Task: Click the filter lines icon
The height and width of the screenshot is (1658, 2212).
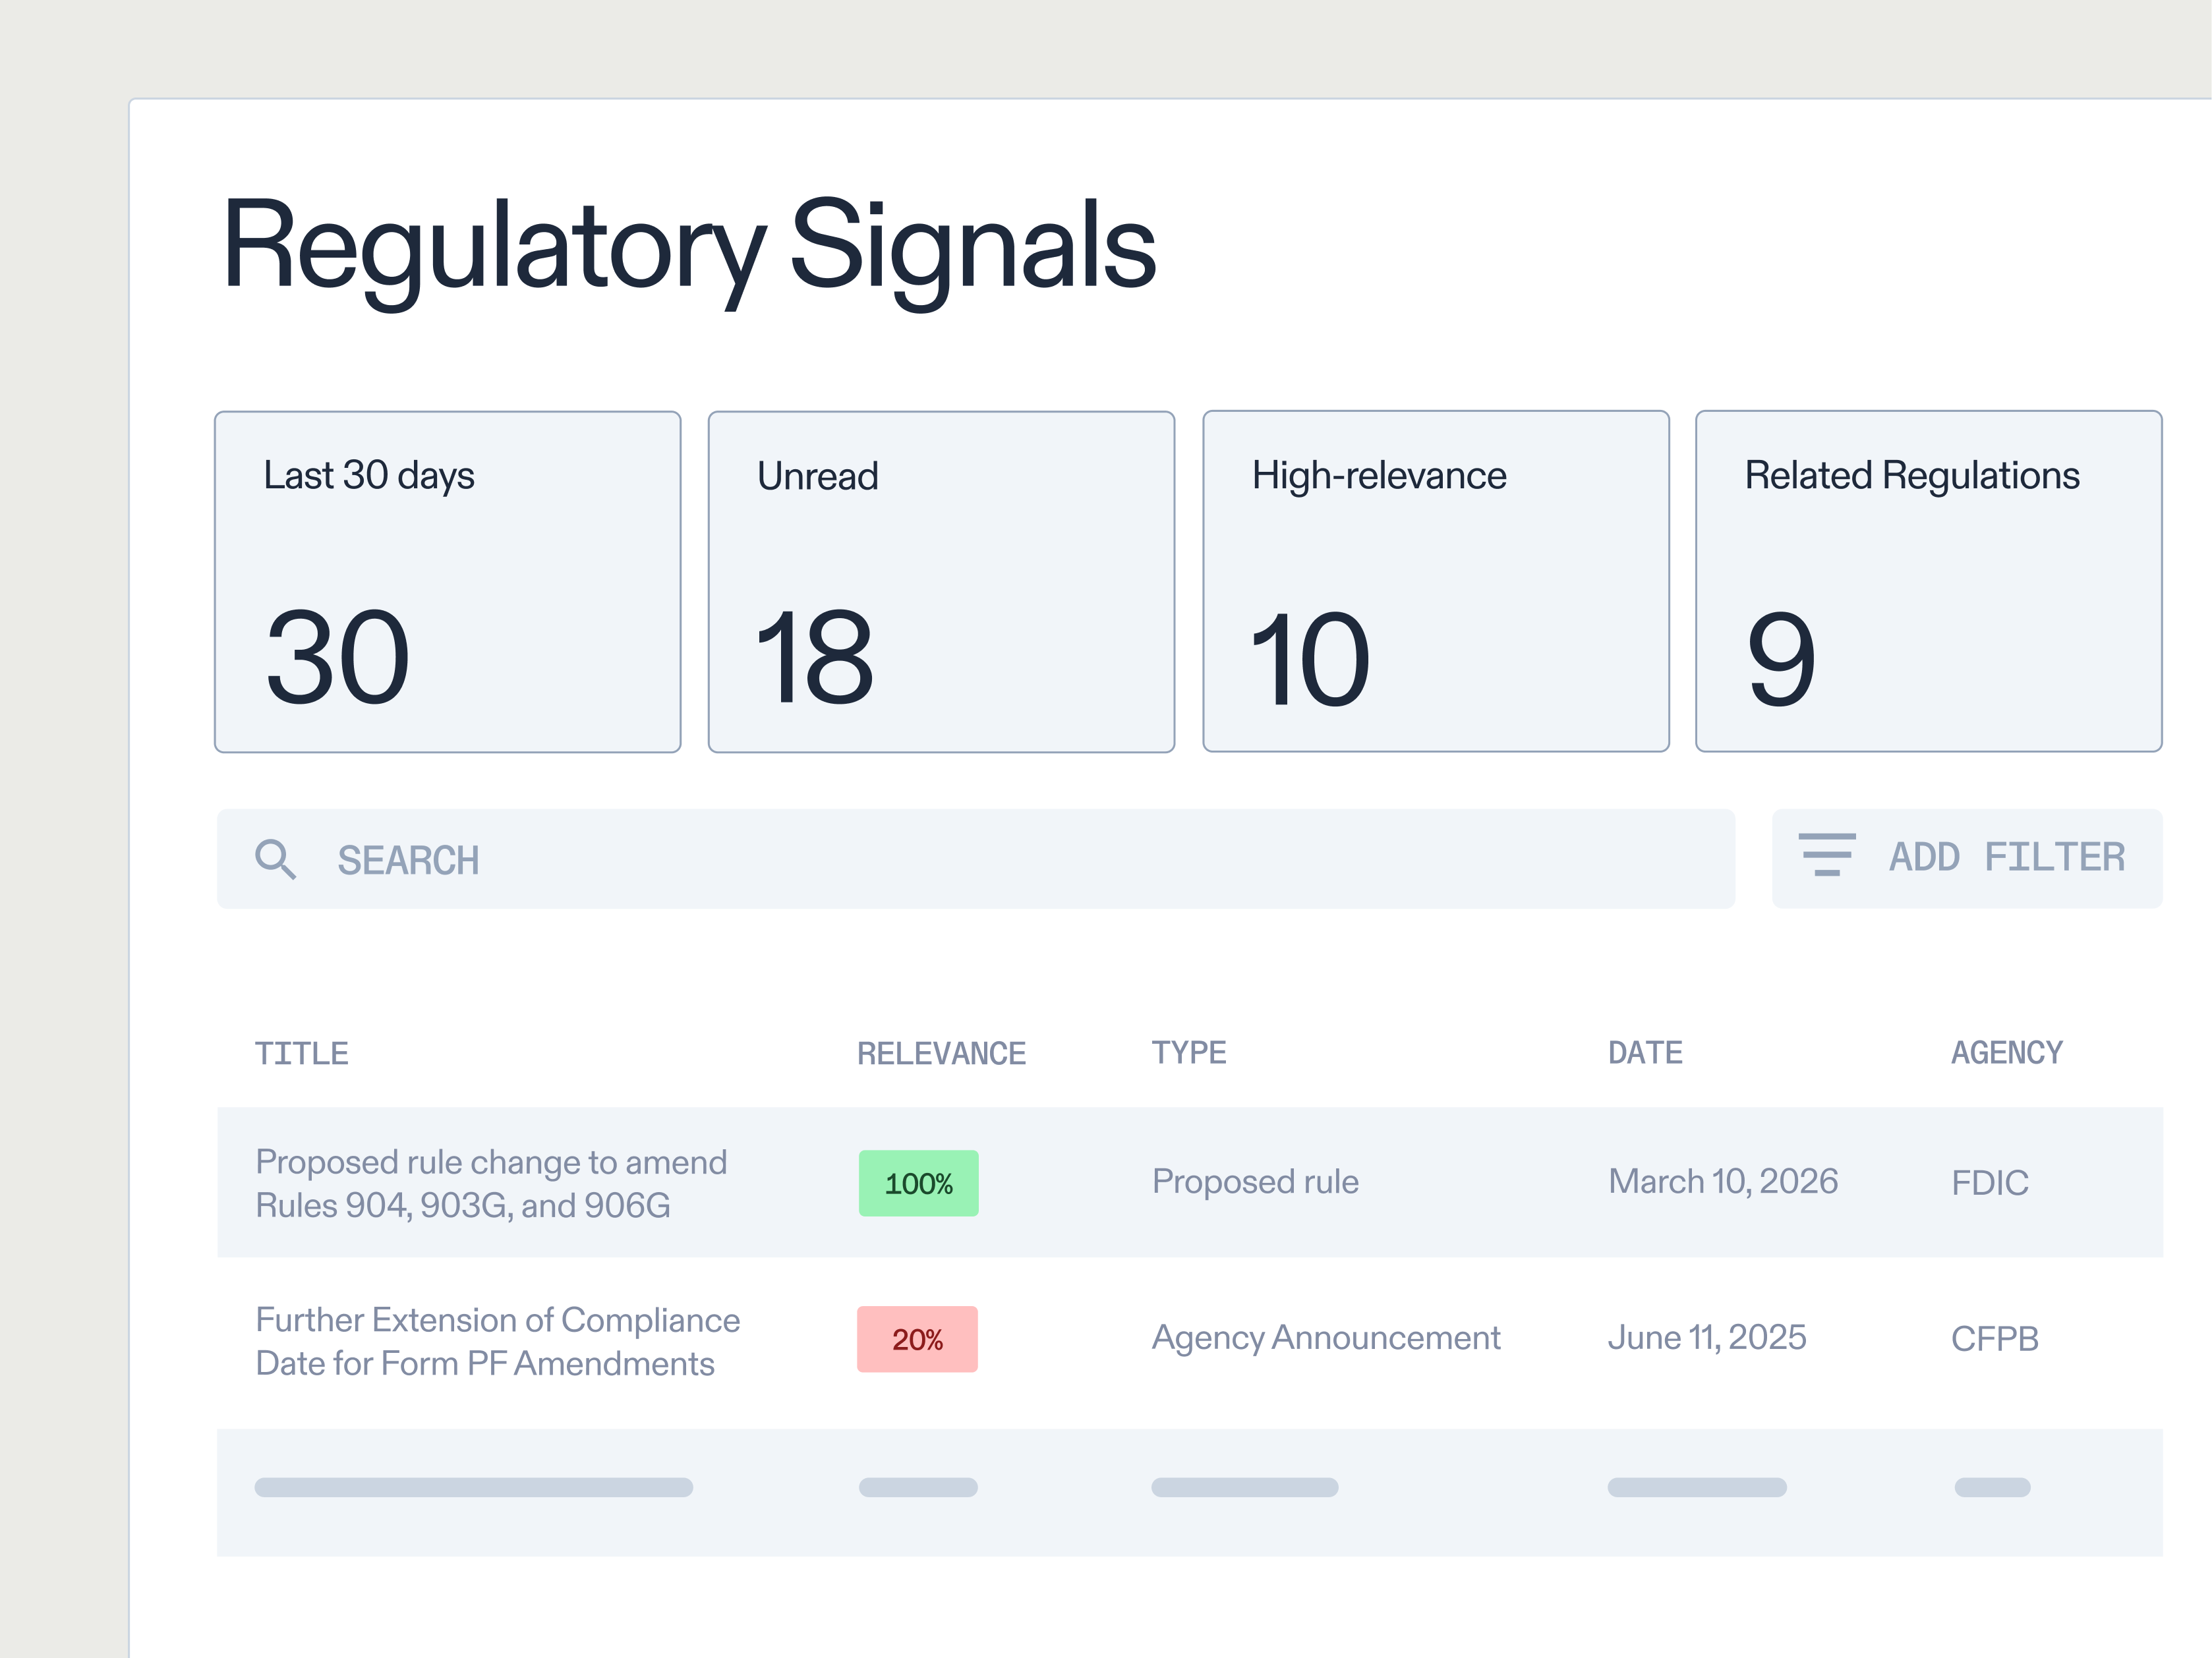Action: point(1827,855)
